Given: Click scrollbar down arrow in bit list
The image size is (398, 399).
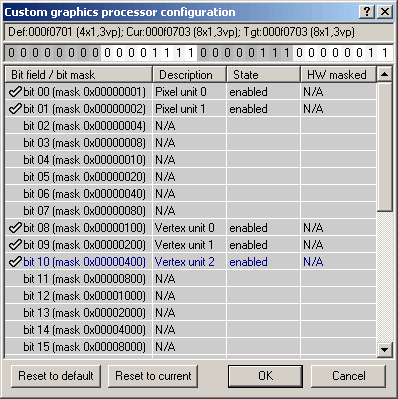Looking at the screenshot, I should click(385, 350).
